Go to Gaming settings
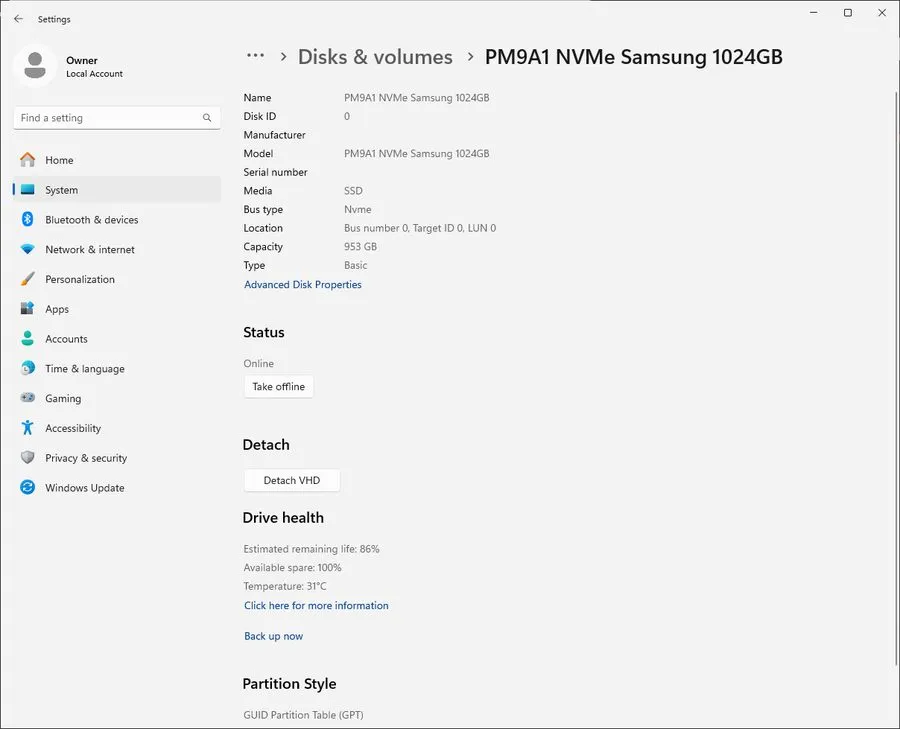The width and height of the screenshot is (900, 729). 117,398
